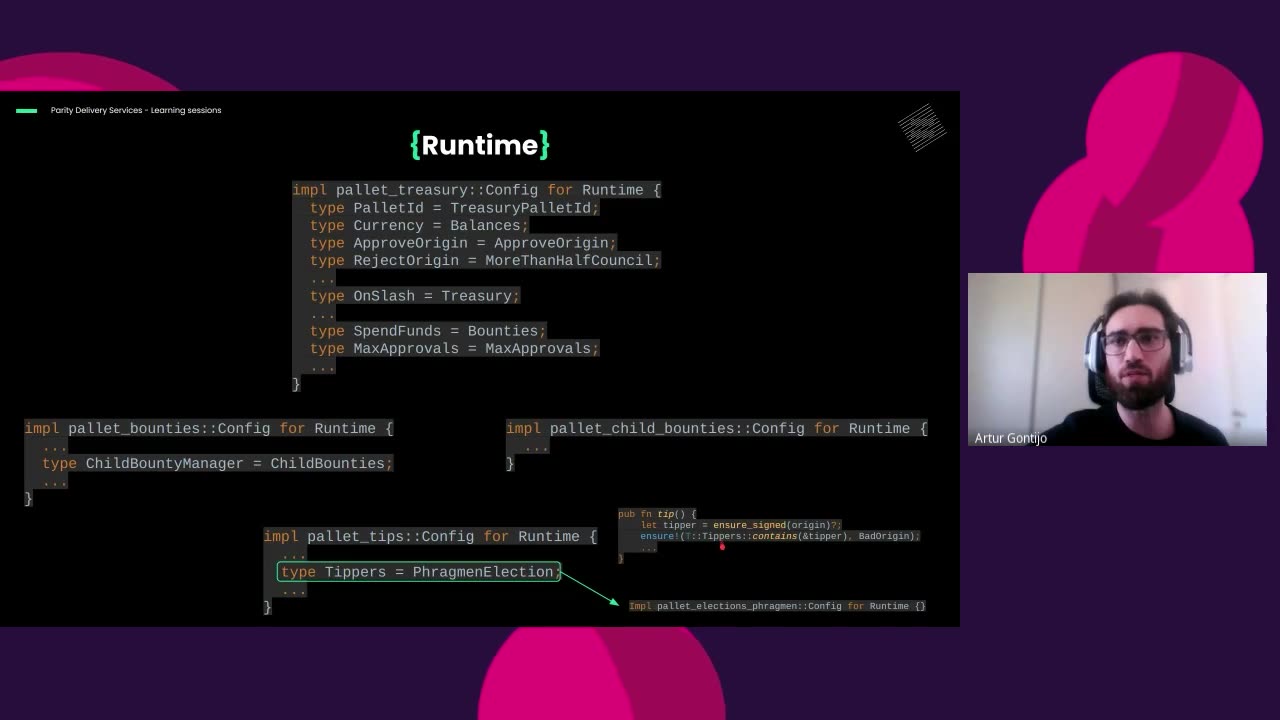Click 'let tipper = ensure_signed(origin)?;' line
The image size is (1280, 720).
click(x=741, y=525)
